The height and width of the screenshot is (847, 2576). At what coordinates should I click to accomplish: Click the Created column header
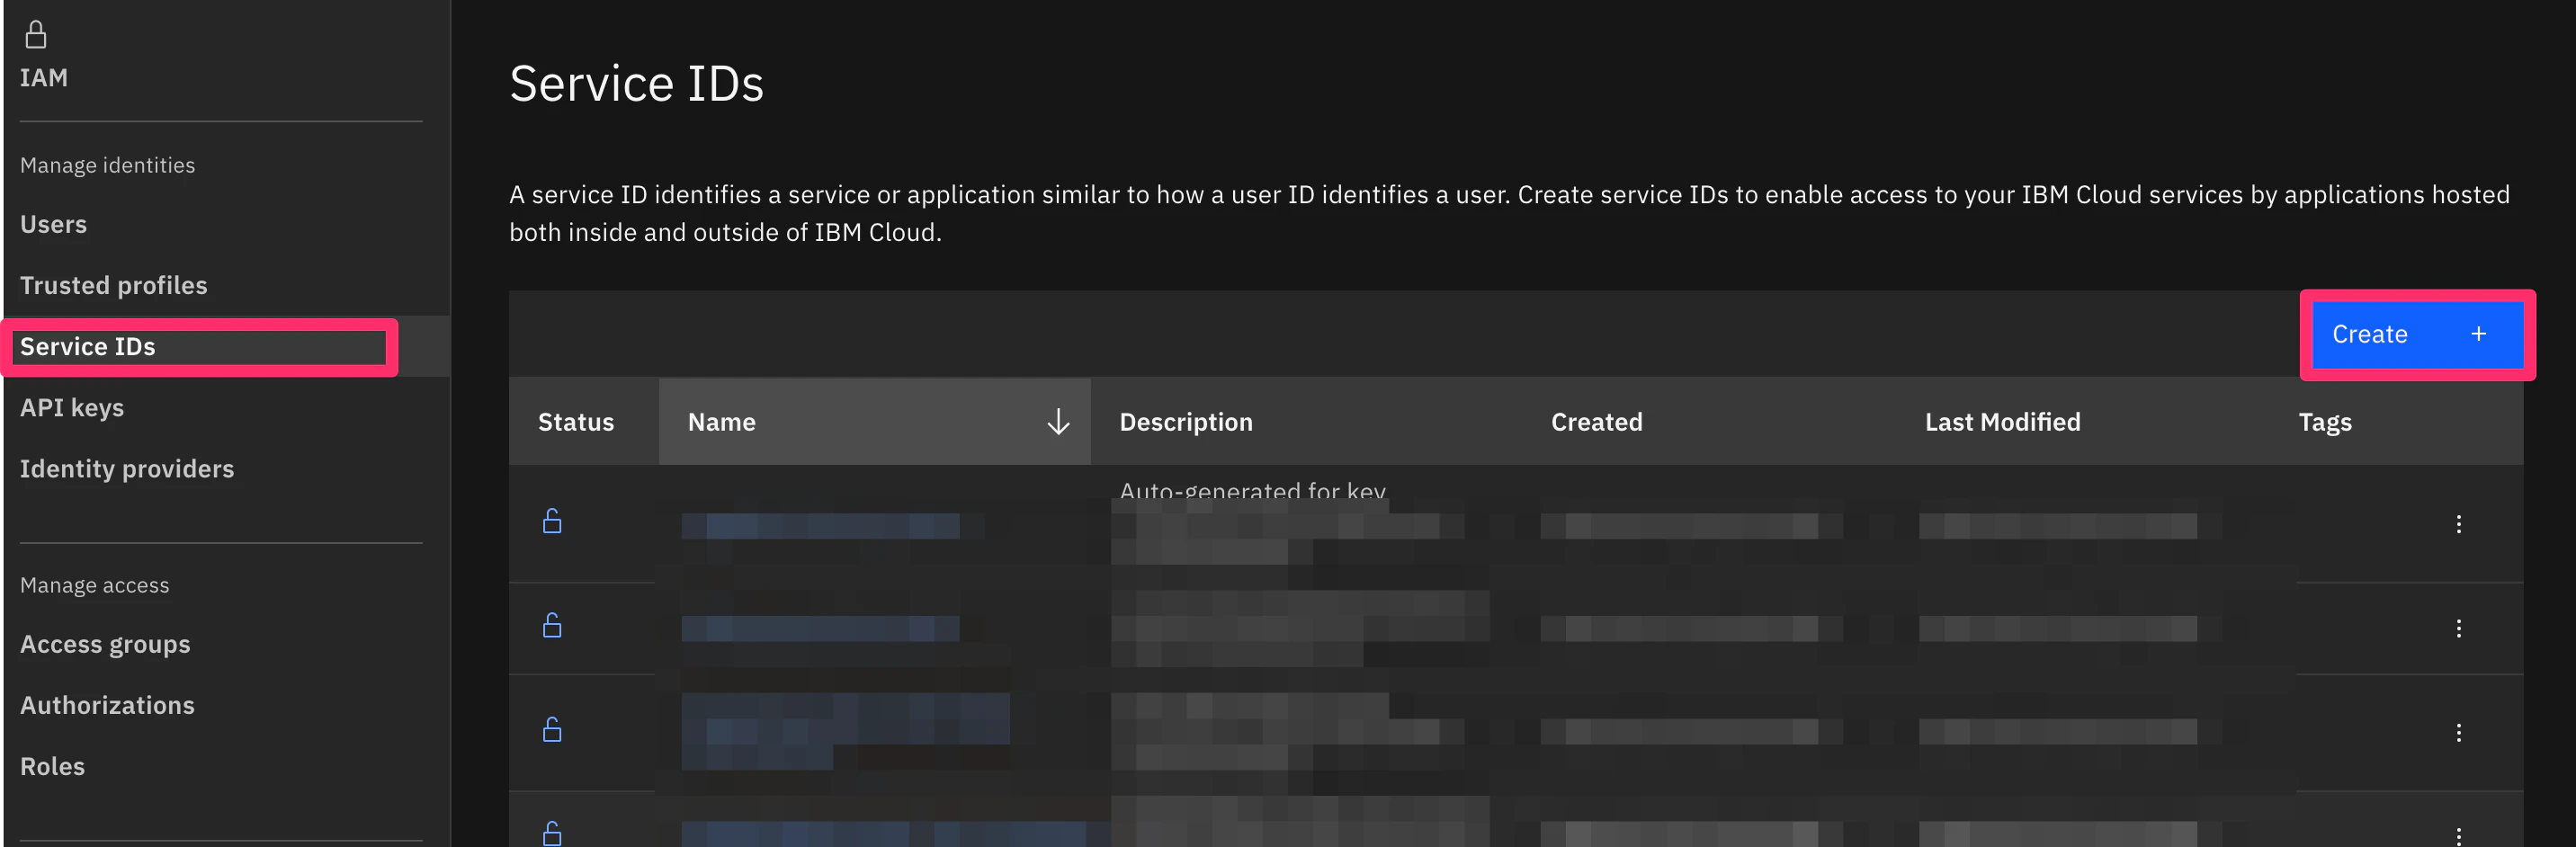click(x=1596, y=422)
